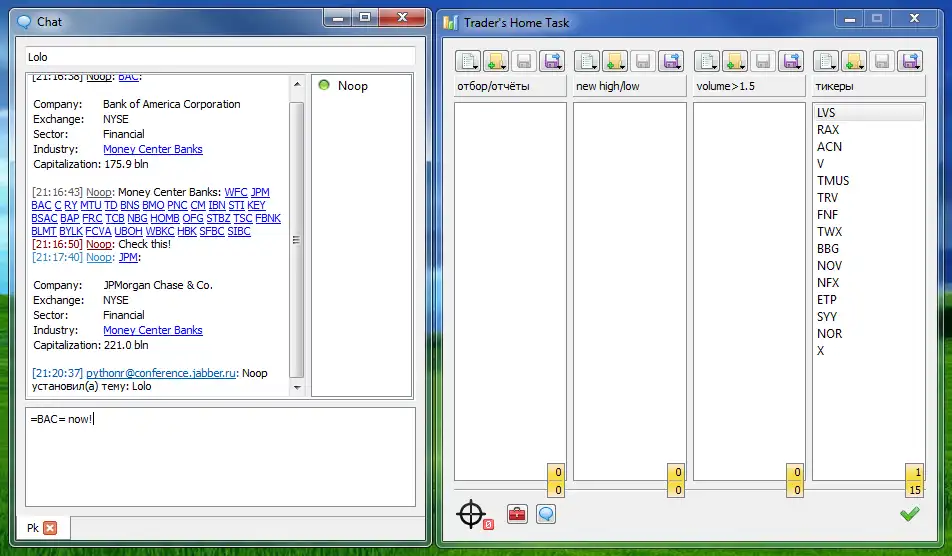Screen dimensions: 952x556
Task: Click Money Center Banks link under Bank of America
Action: point(153,149)
